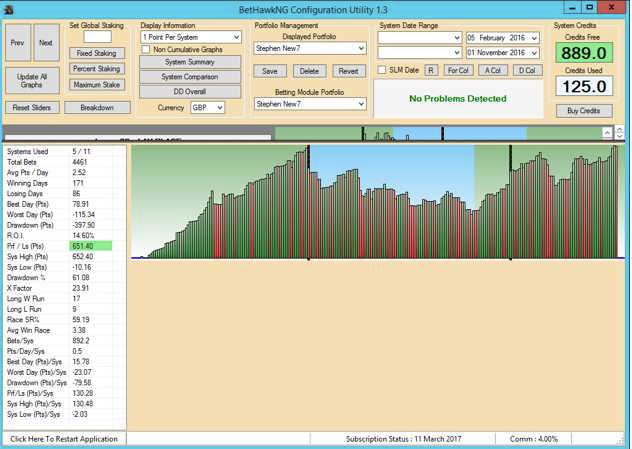
Task: Click the For Col button
Action: pyautogui.click(x=458, y=71)
